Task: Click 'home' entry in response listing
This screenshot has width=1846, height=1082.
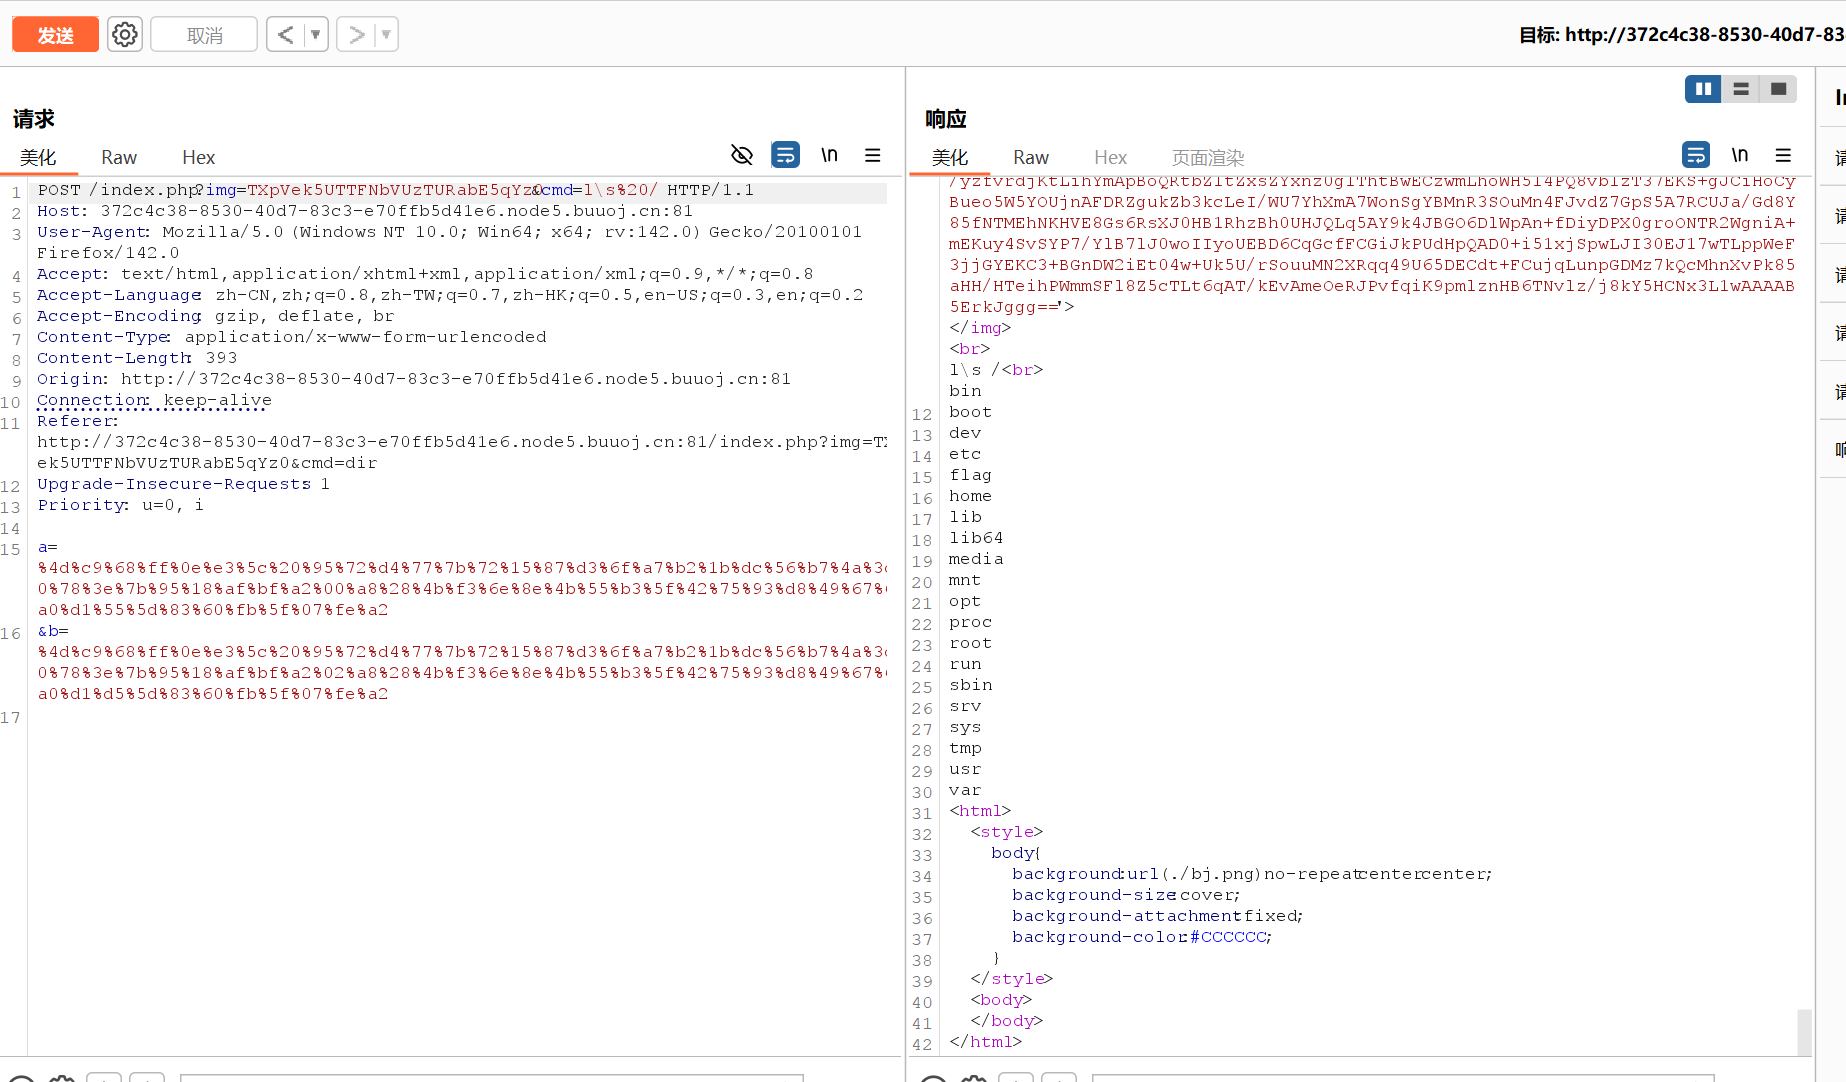Action: (970, 496)
